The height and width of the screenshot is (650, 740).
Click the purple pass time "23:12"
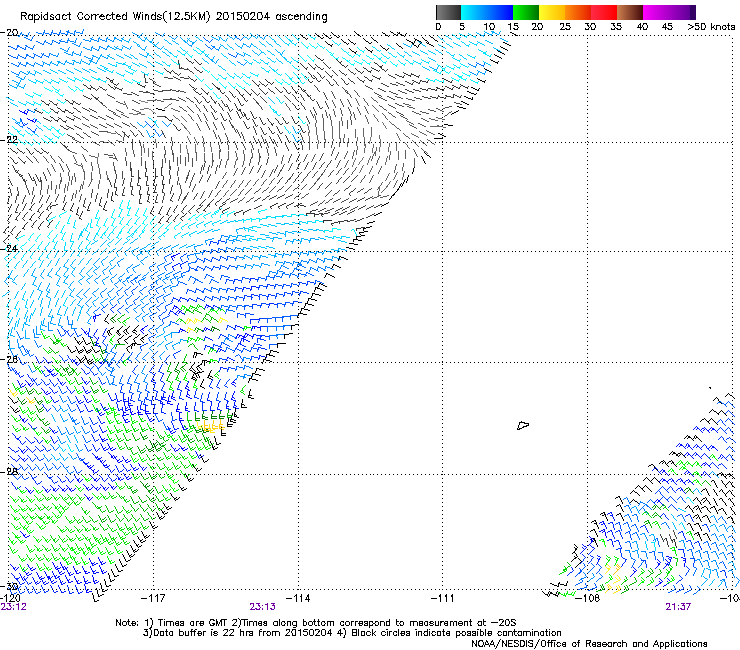click(x=13, y=607)
